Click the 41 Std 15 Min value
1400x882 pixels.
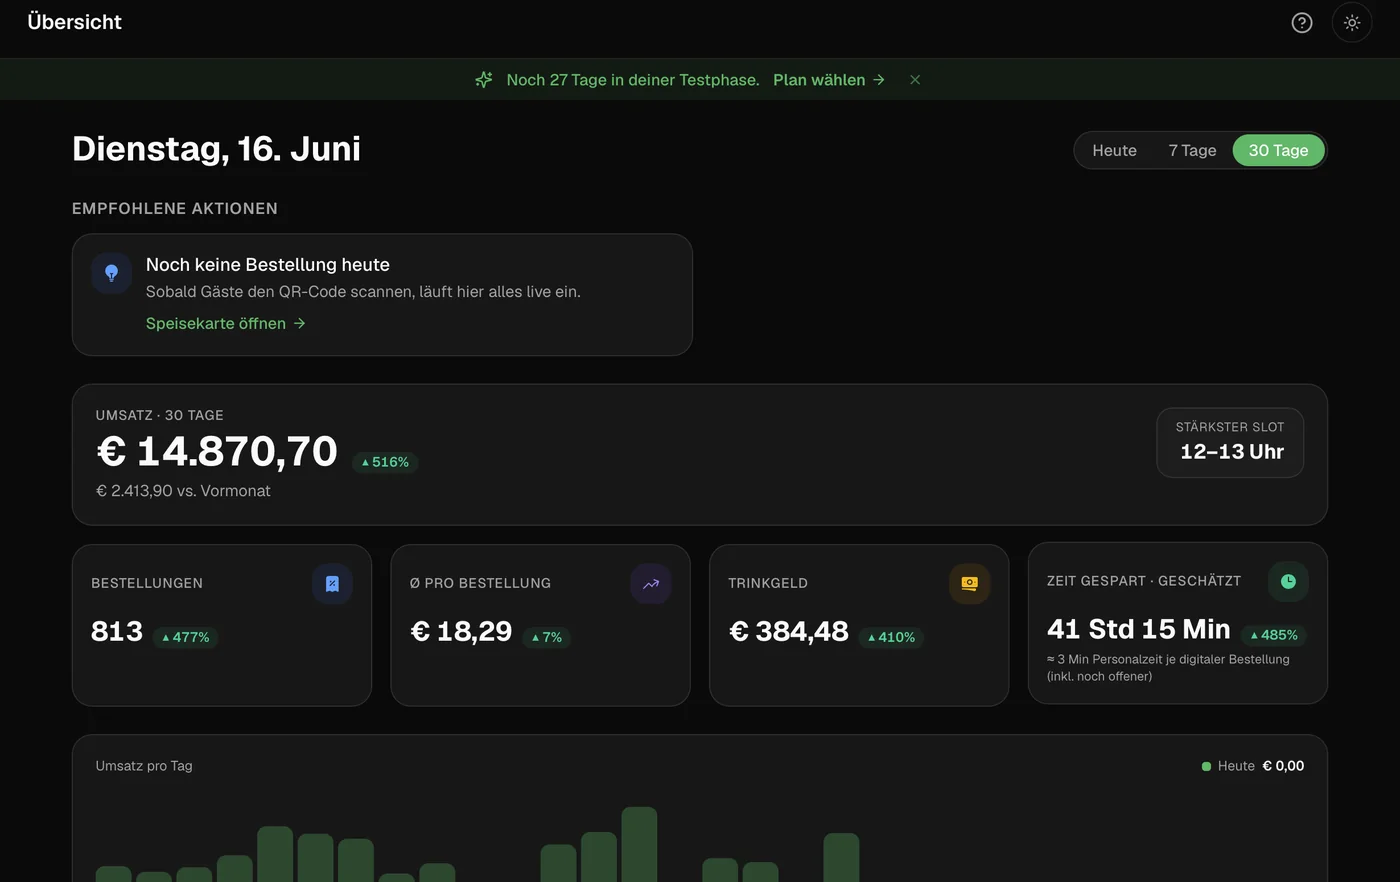click(x=1139, y=629)
